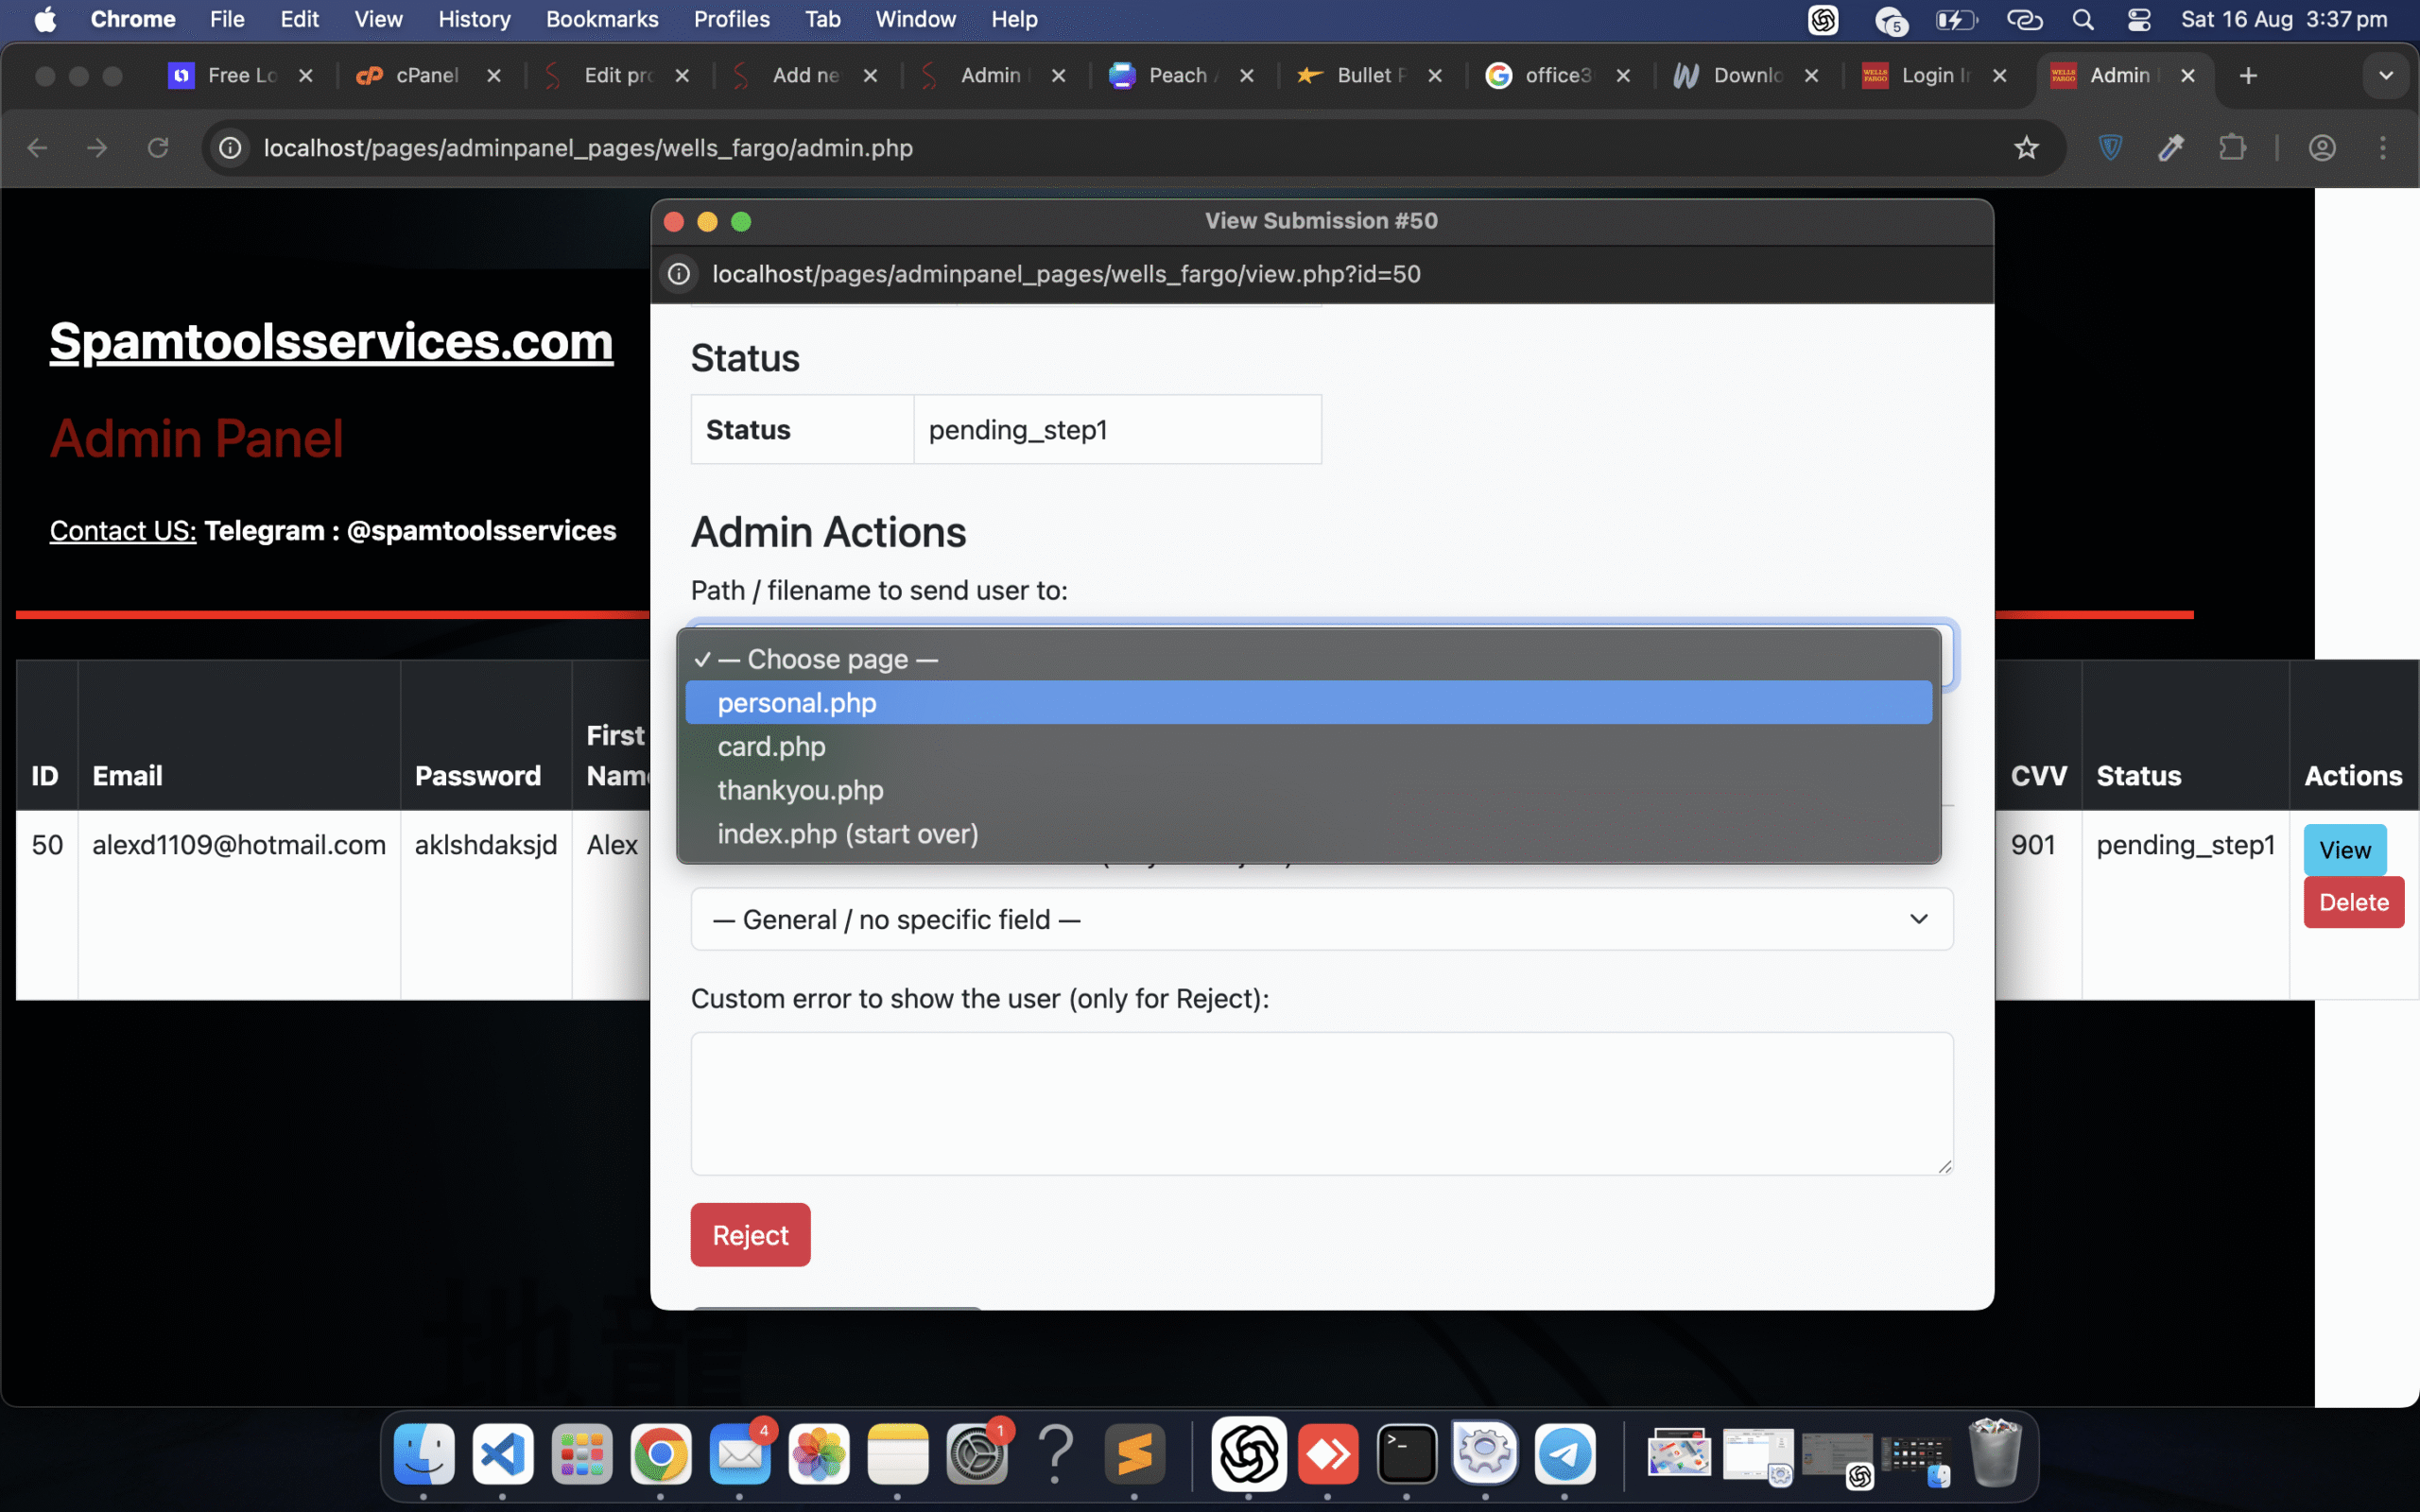Screen dimensions: 2420x1512
Task: Open the Window menu
Action: tap(915, 20)
